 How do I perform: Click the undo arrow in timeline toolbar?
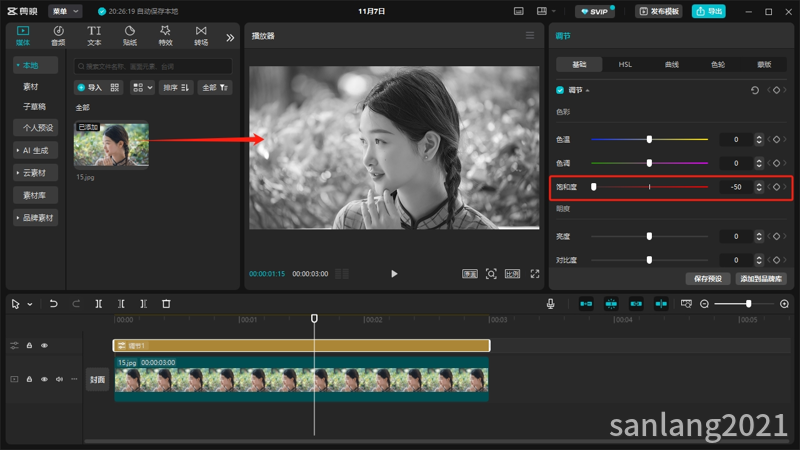pos(53,304)
